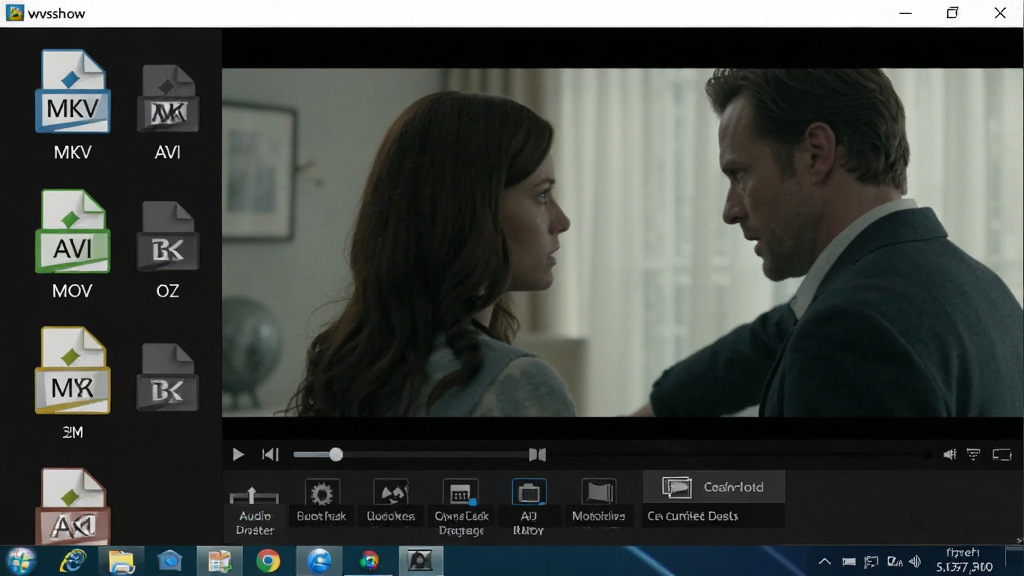Launch Internet Explorer from taskbar
The height and width of the screenshot is (576, 1024).
click(x=72, y=561)
